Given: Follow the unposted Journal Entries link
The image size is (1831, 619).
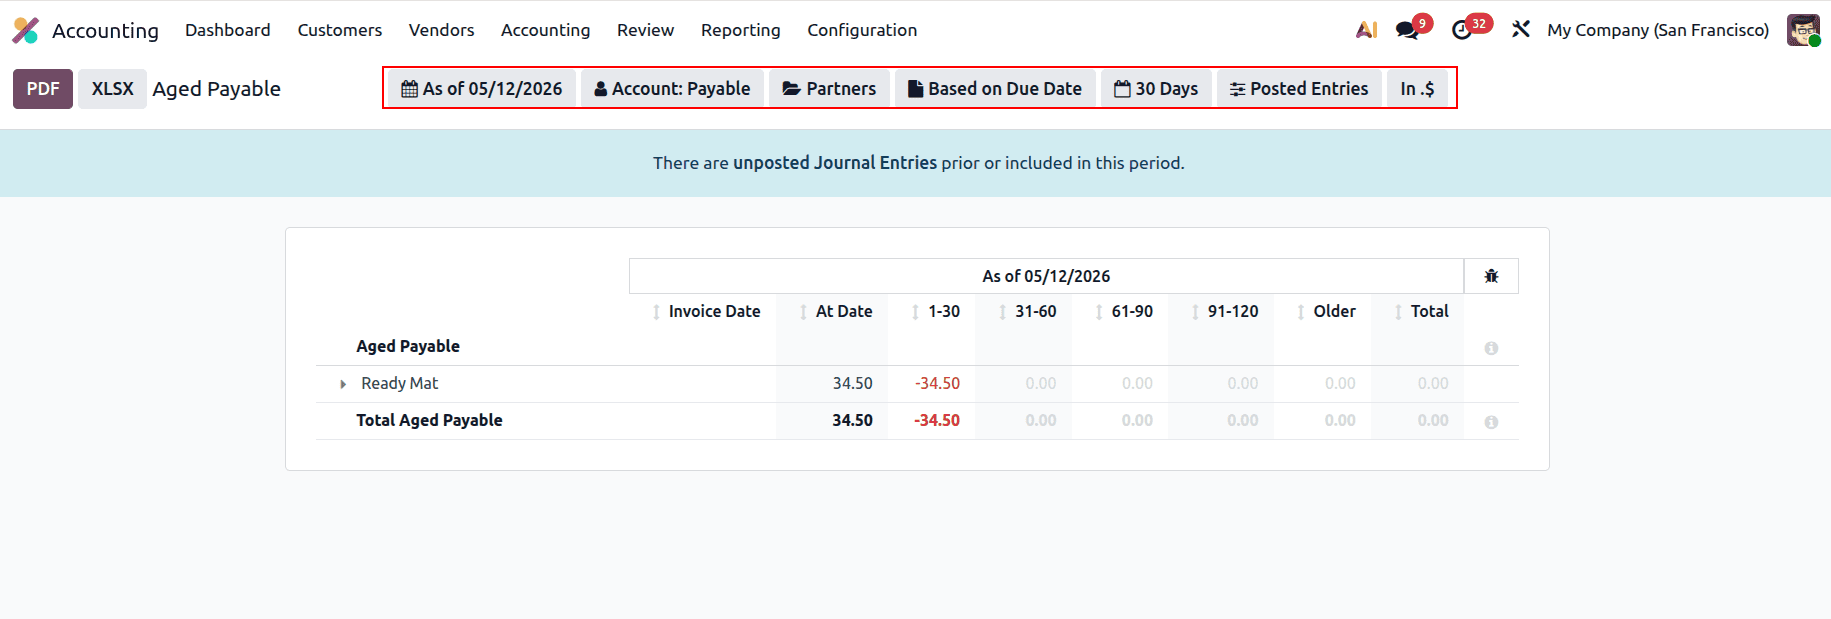Looking at the screenshot, I should click(835, 163).
